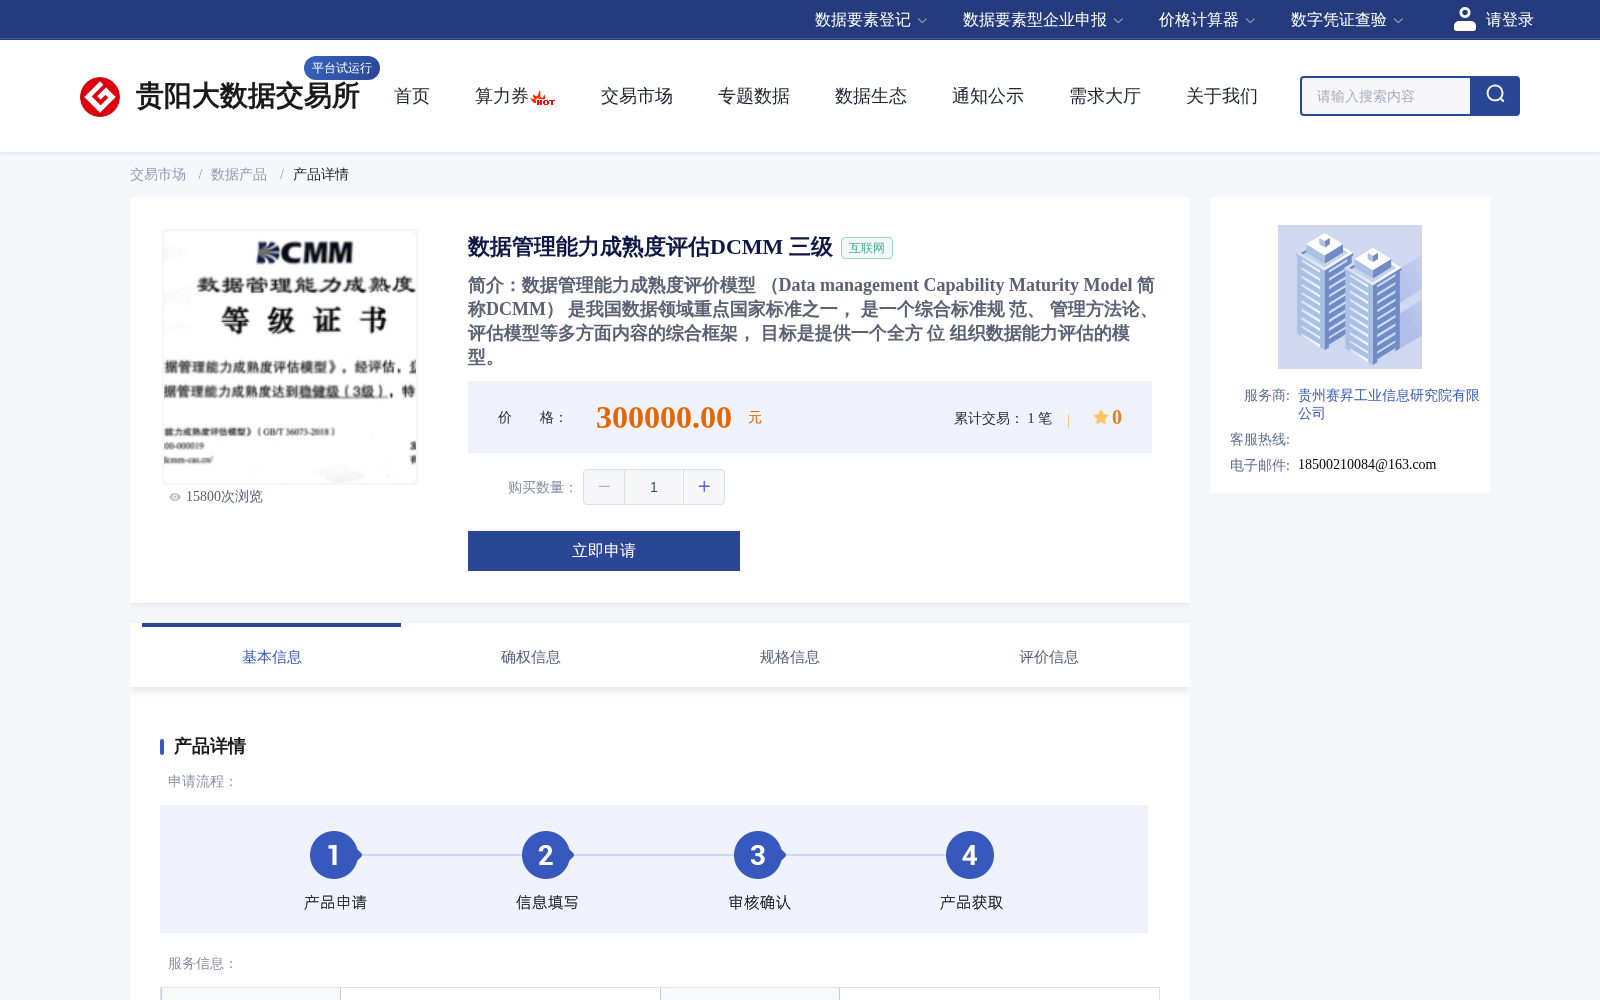This screenshot has width=1600, height=1000.
Task: Click step 2 circle 信息填写
Action: coord(546,855)
